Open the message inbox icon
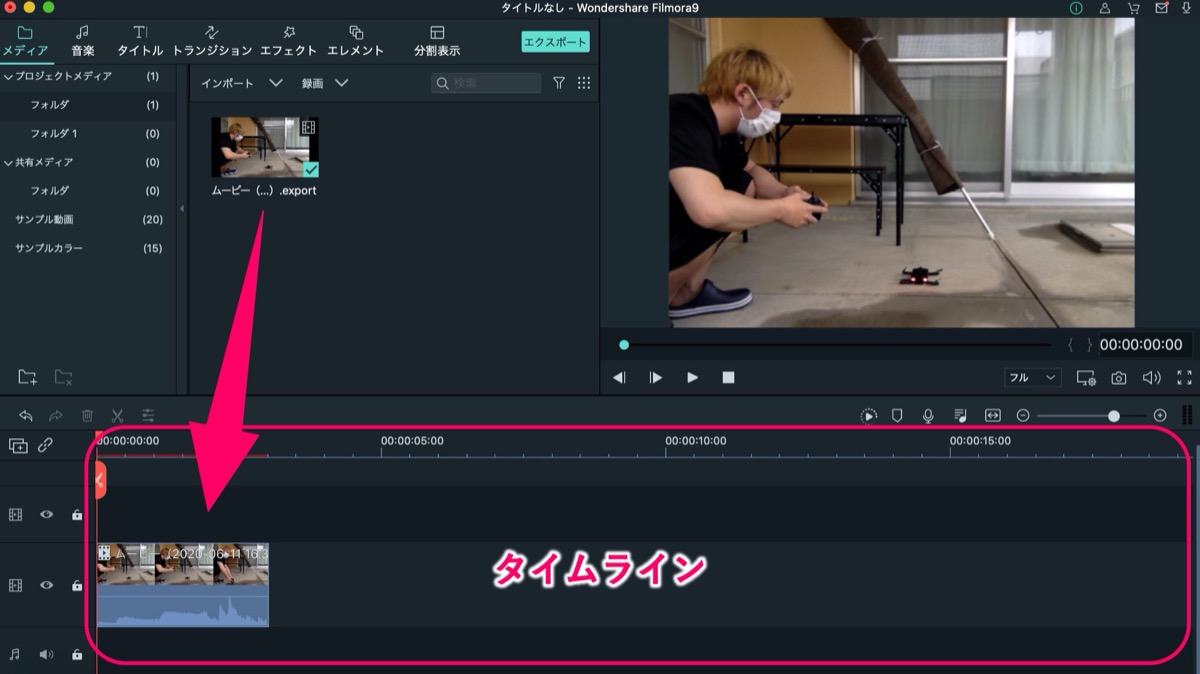Screen dimensions: 1200x674 (1161, 8)
